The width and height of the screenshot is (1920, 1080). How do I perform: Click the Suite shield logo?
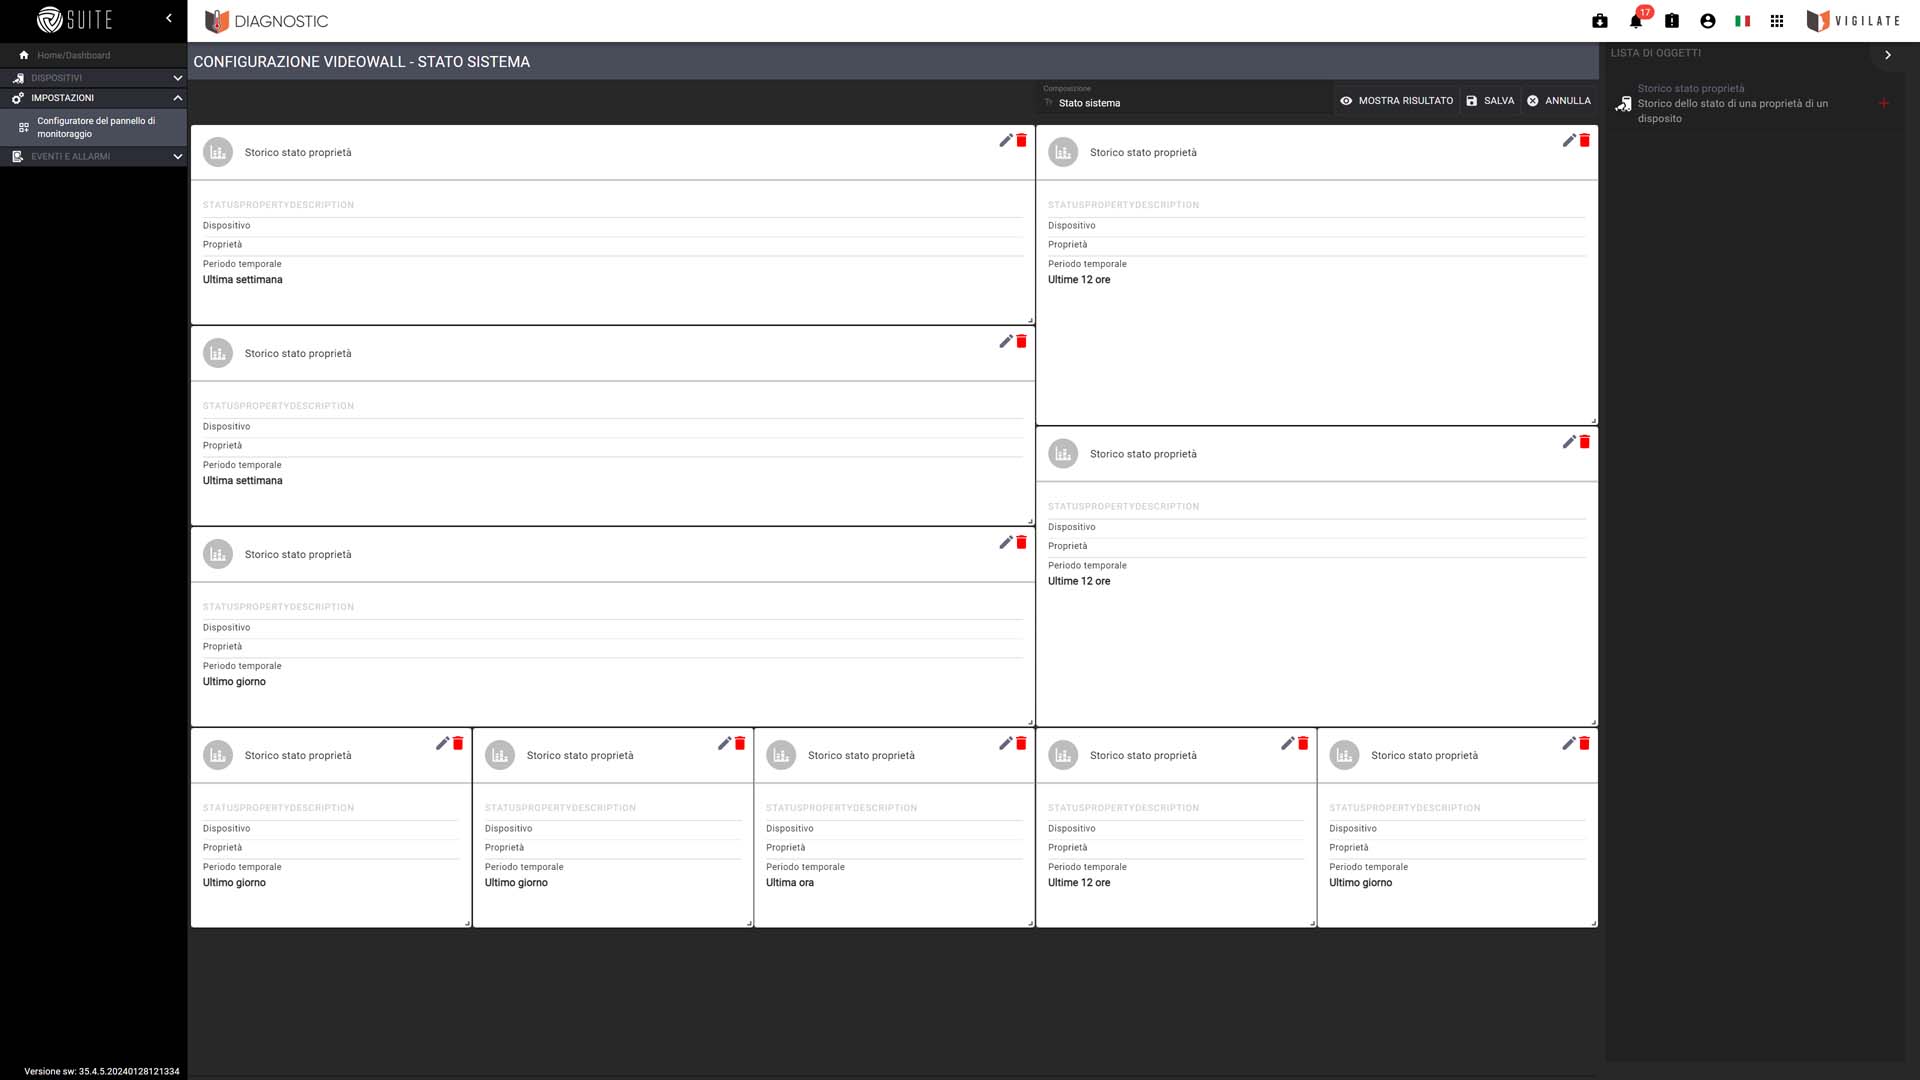tap(50, 19)
